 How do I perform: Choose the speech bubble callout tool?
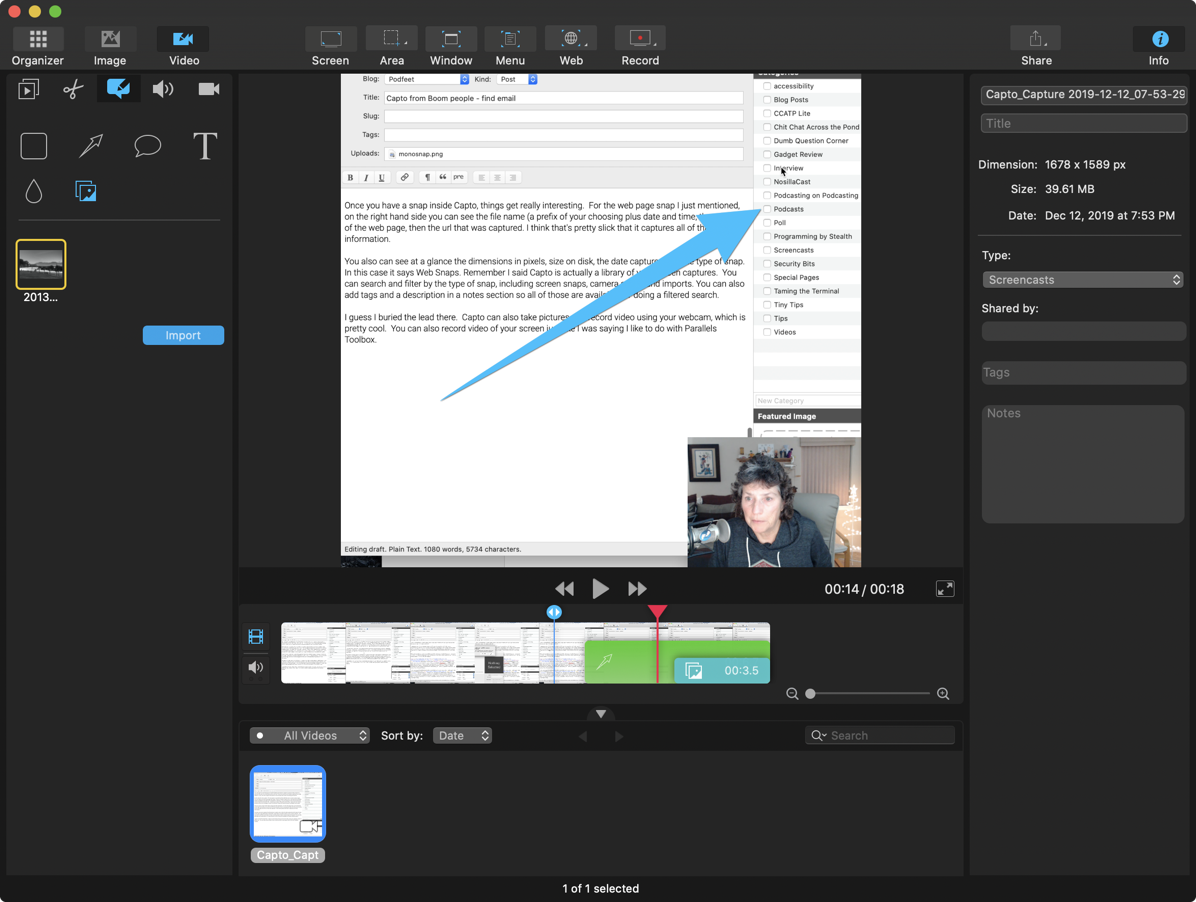click(x=148, y=146)
